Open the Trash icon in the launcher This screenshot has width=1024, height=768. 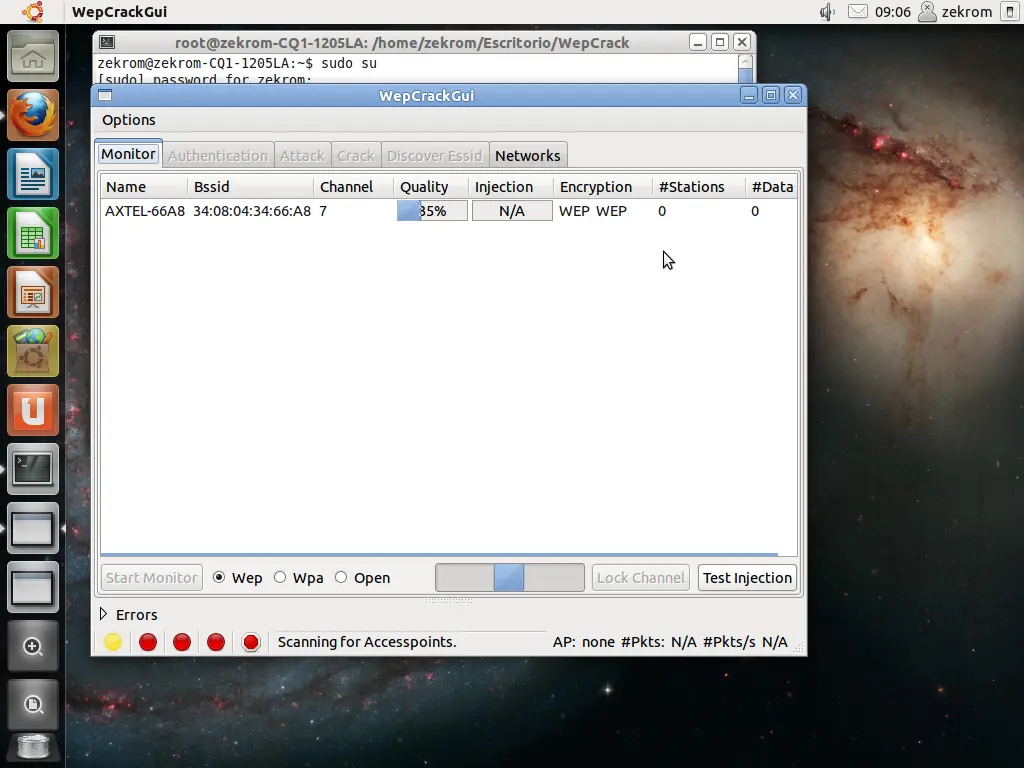[33, 748]
